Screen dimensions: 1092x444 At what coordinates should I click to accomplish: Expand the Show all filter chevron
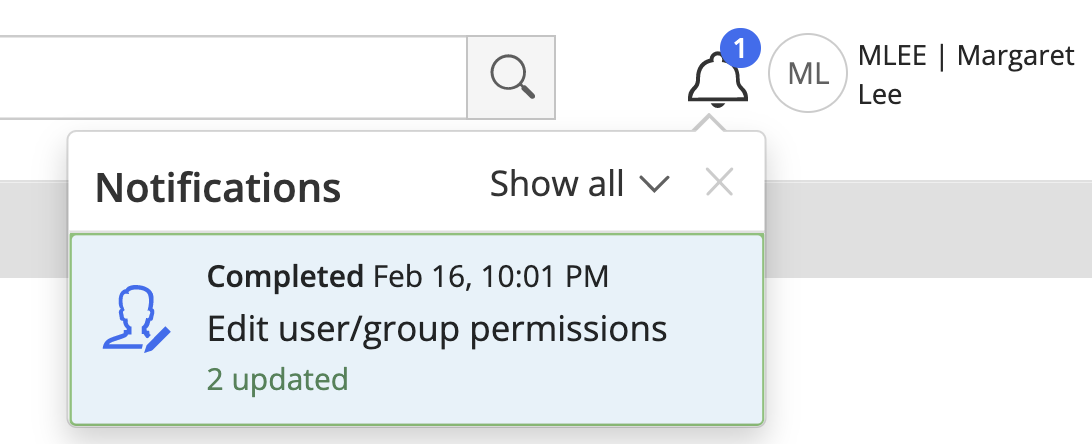tap(654, 184)
